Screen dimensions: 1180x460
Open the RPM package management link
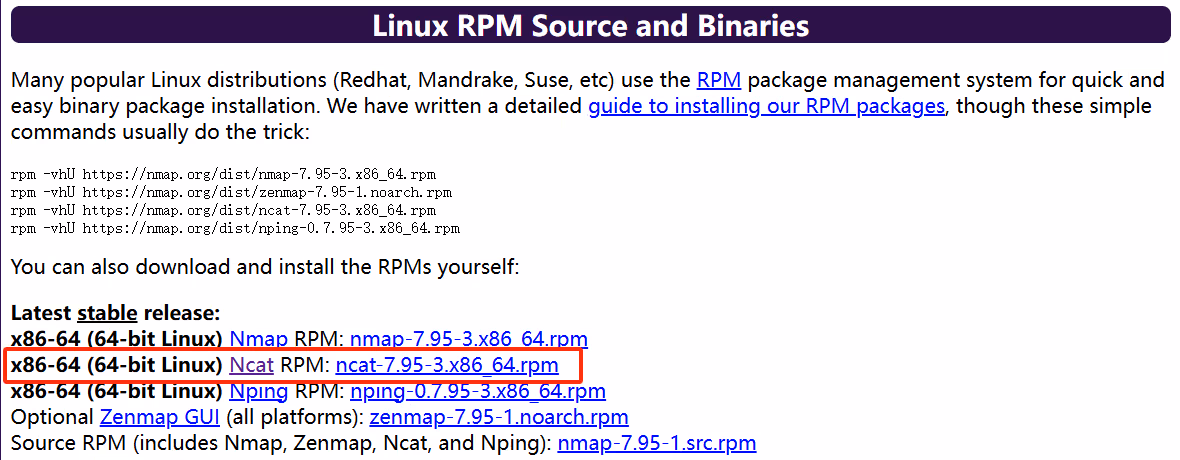click(719, 79)
